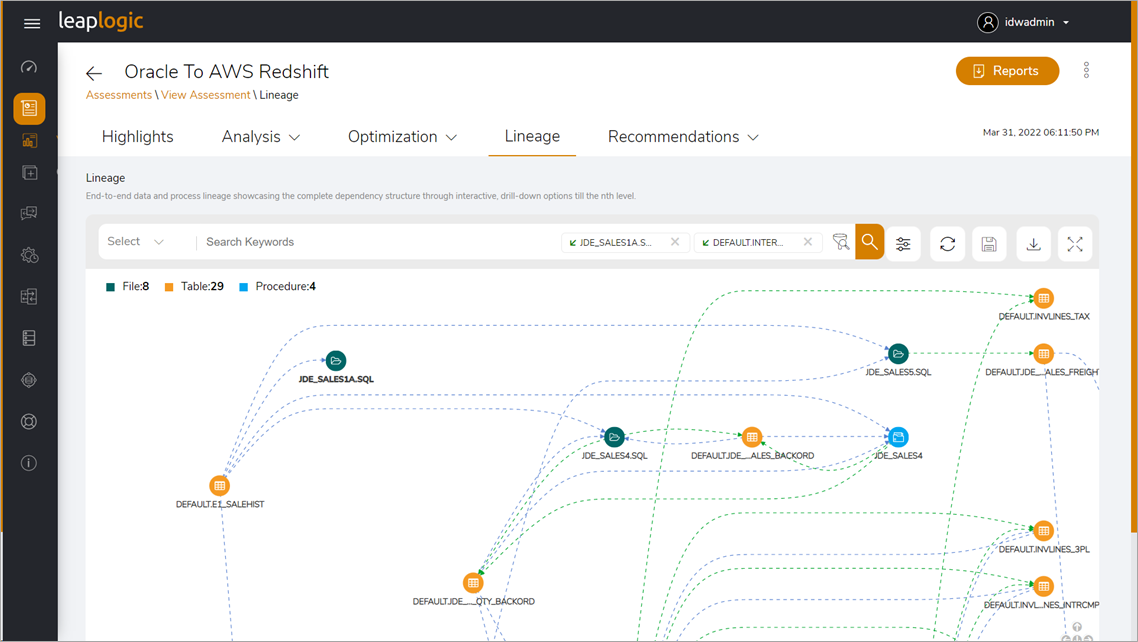
Task: Click the Reports button
Action: (x=1007, y=71)
